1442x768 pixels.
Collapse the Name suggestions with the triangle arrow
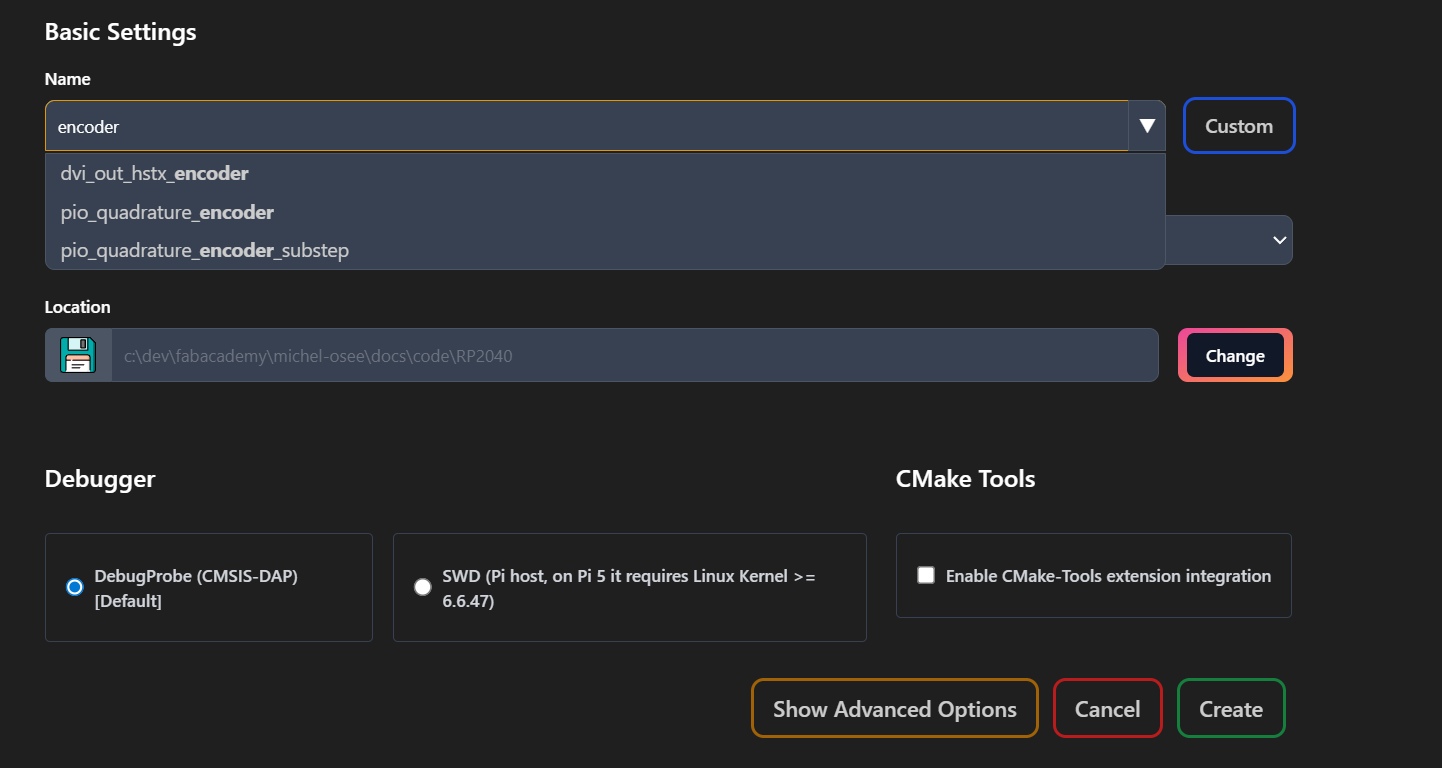1147,126
